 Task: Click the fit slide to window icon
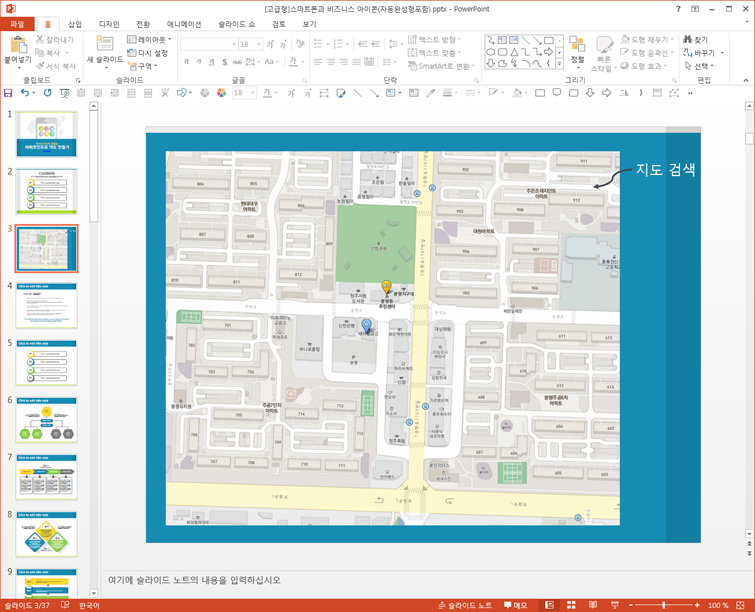(x=740, y=605)
